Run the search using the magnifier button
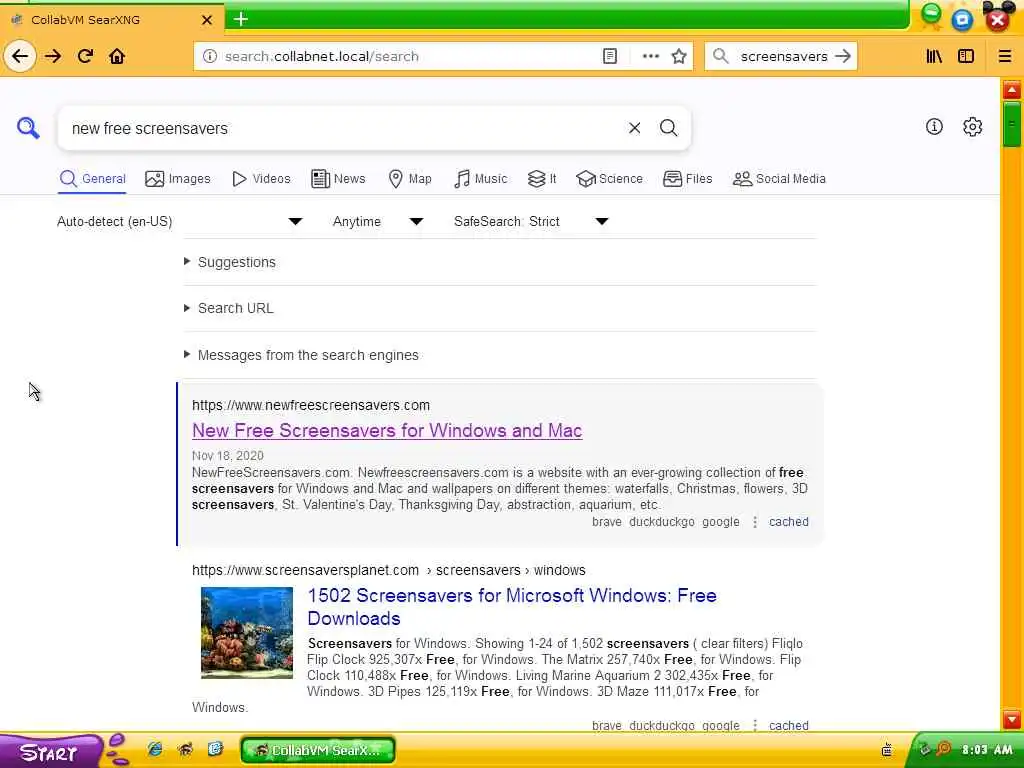1024x768 pixels. (668, 128)
